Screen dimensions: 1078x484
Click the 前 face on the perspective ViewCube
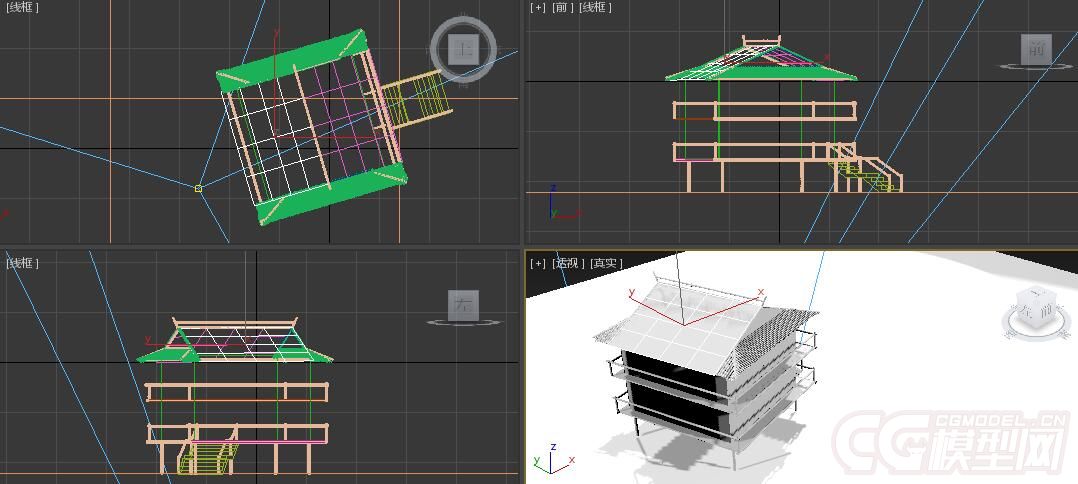click(x=1046, y=310)
